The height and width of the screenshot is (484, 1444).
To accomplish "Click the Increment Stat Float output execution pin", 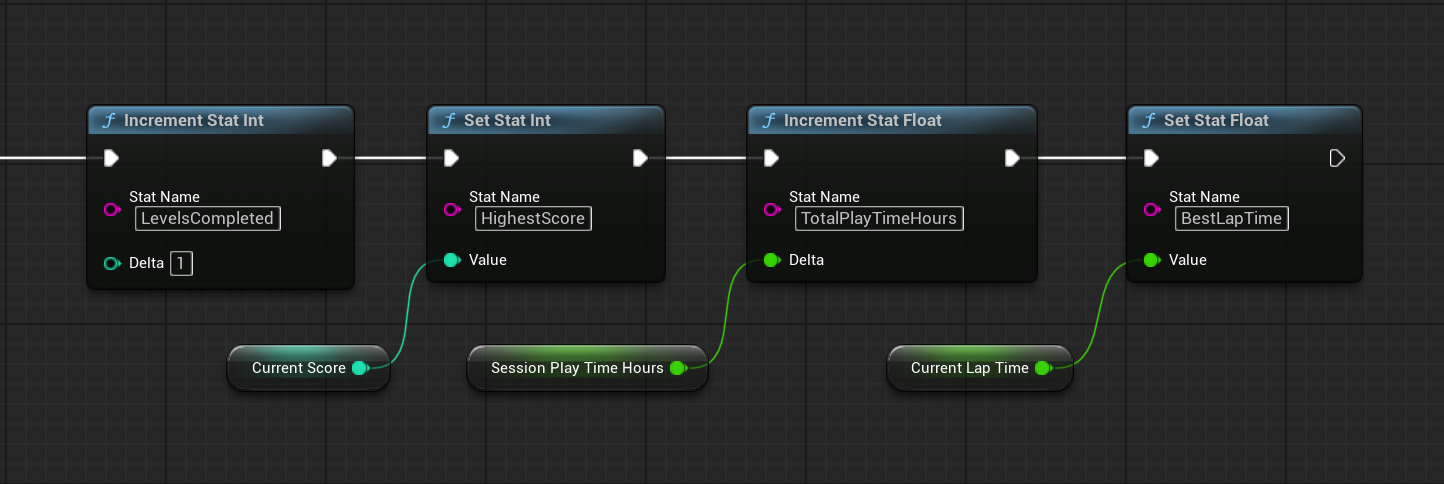I will pos(1012,158).
